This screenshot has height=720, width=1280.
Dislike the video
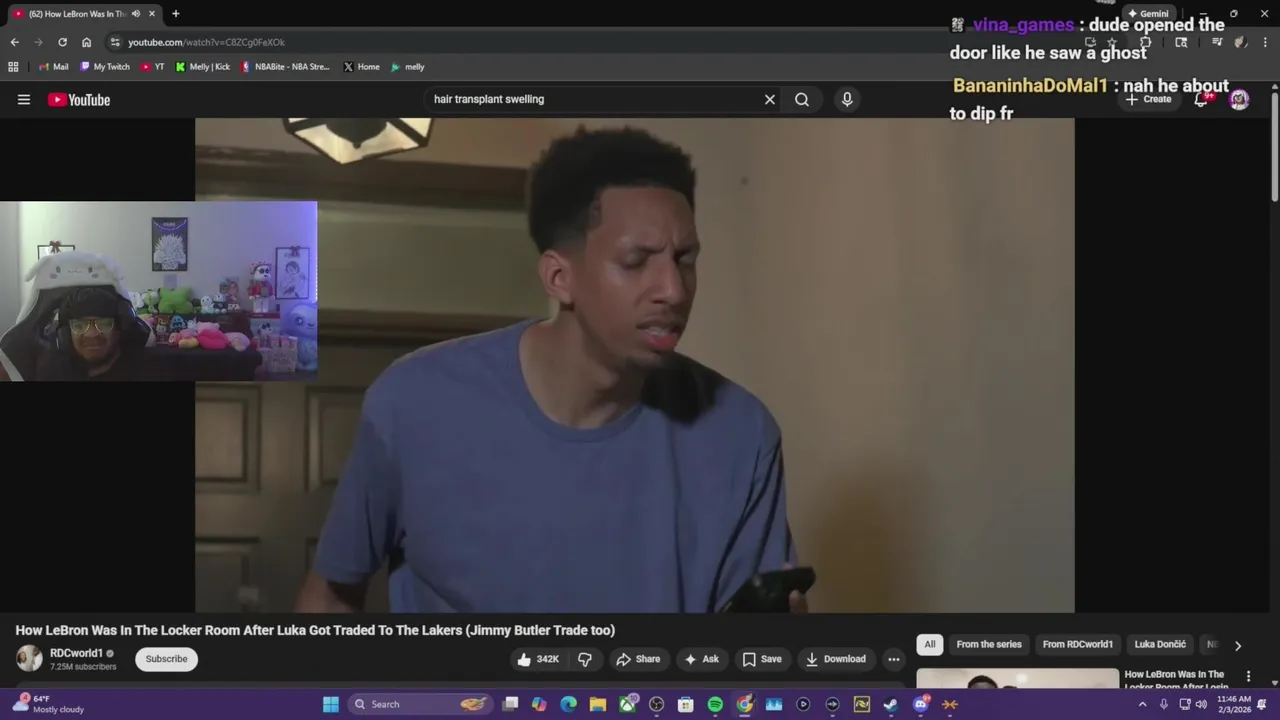(585, 659)
